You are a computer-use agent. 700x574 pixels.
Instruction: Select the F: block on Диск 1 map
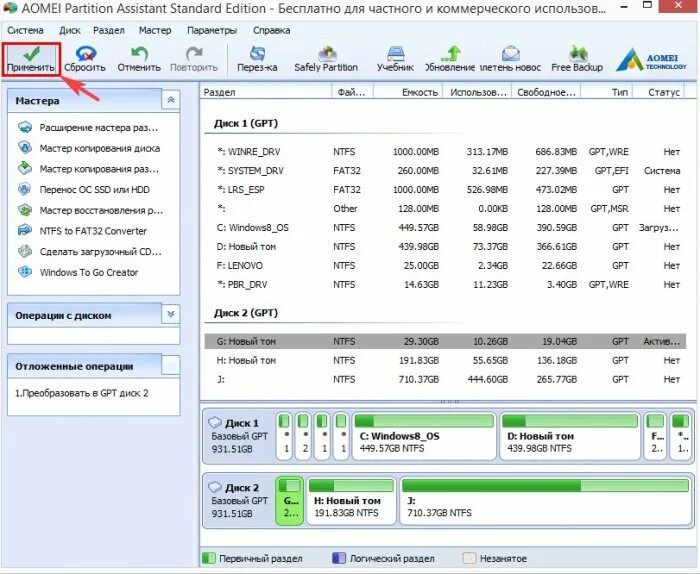coord(655,437)
